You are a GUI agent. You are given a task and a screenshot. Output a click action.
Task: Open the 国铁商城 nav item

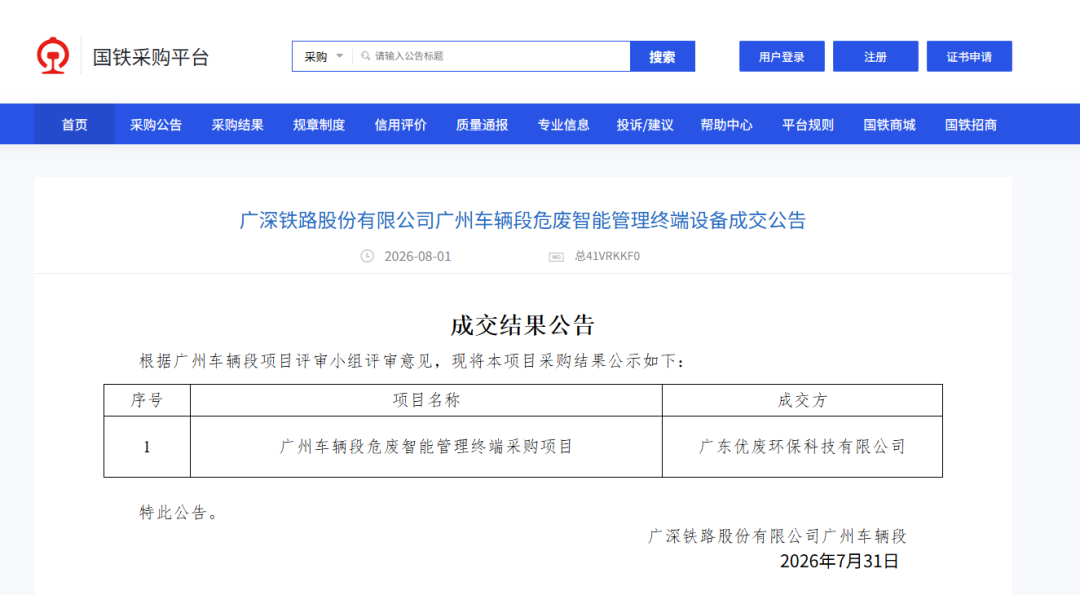(x=889, y=125)
